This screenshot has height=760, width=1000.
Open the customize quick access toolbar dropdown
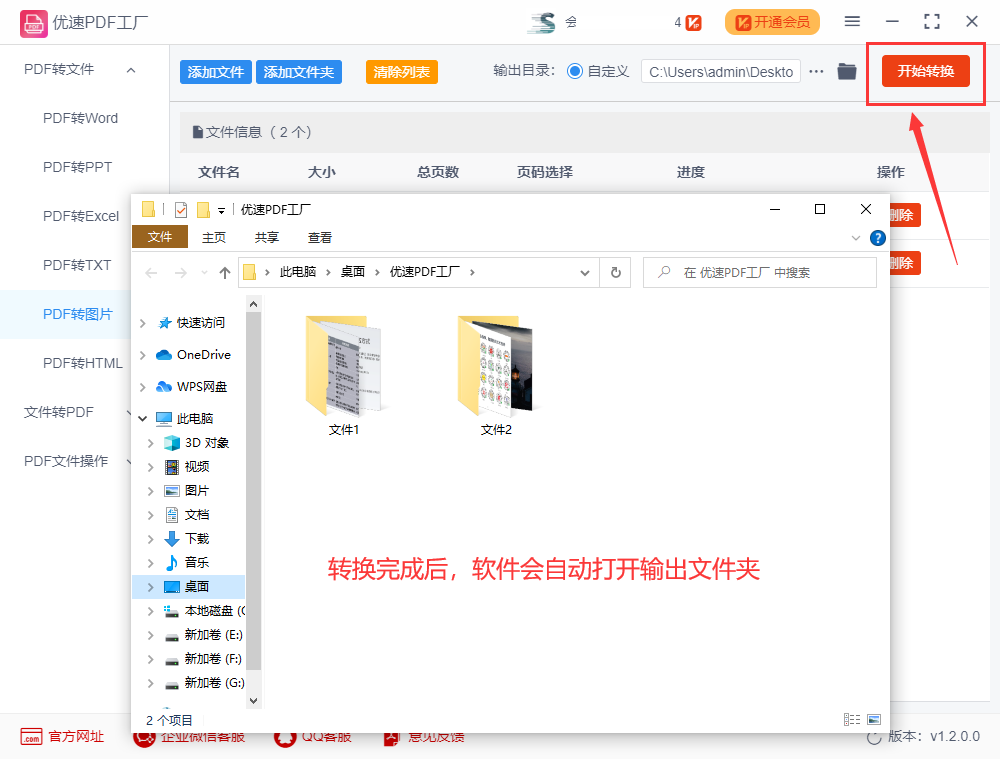[x=221, y=210]
